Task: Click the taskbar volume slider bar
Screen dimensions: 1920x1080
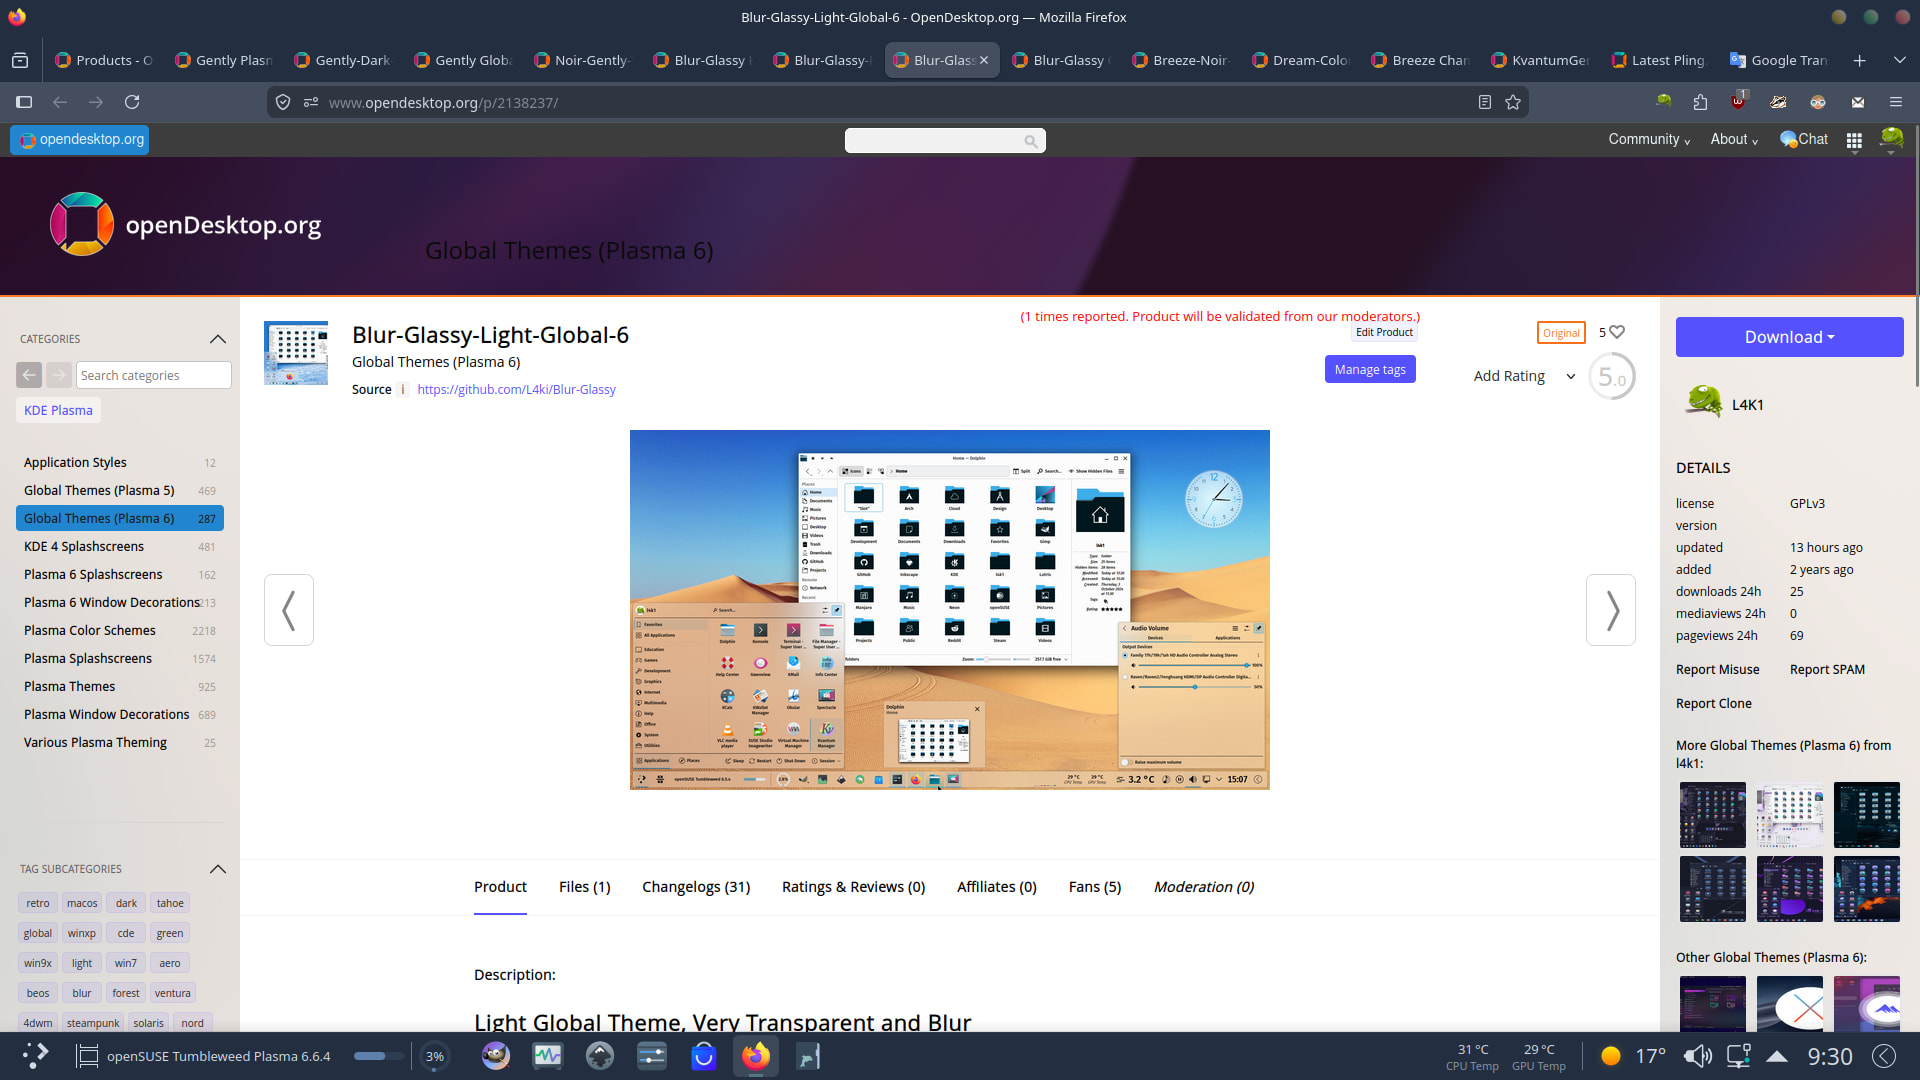Action: click(378, 1056)
